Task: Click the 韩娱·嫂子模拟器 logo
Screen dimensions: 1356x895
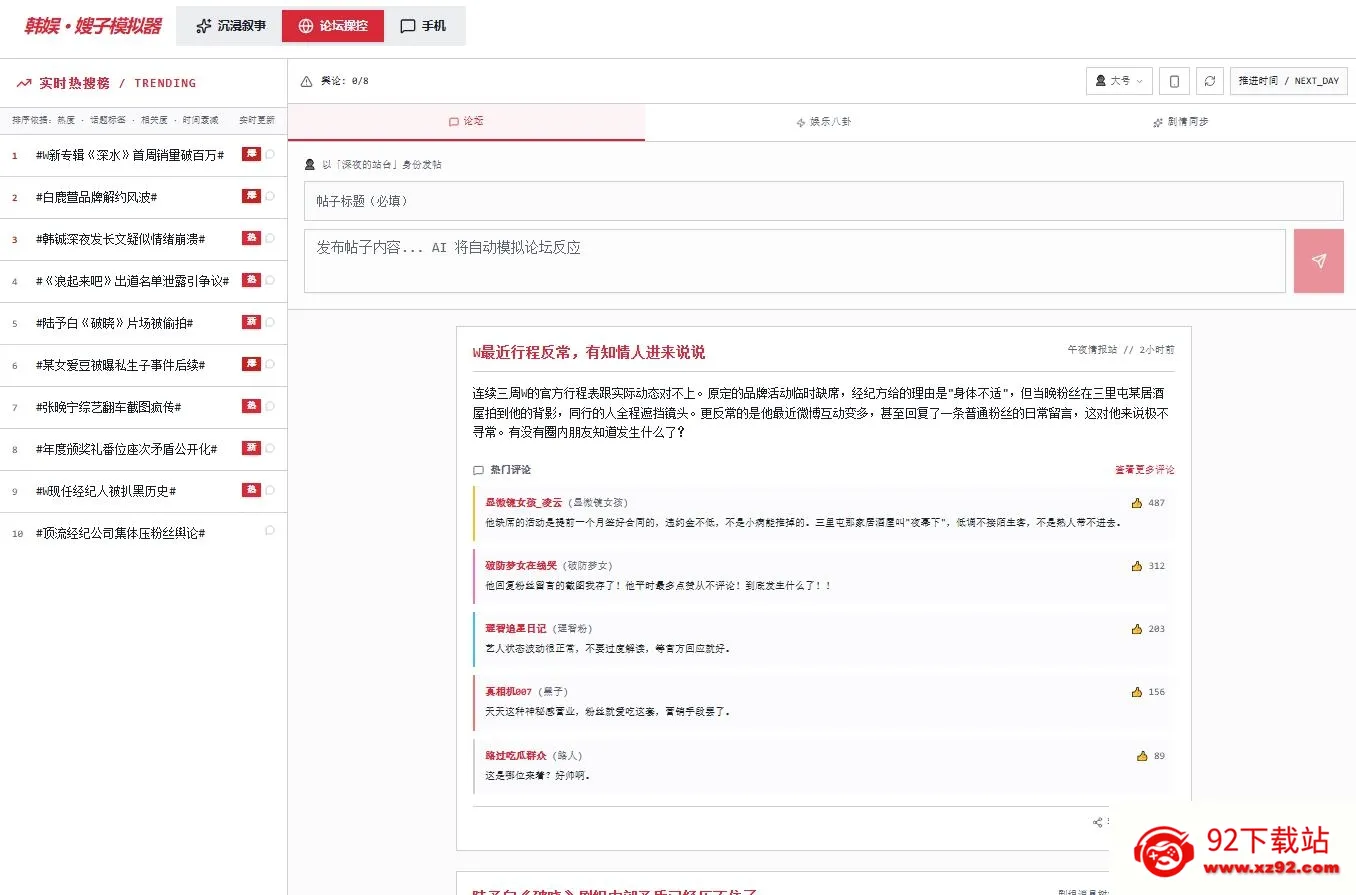Action: [92, 26]
